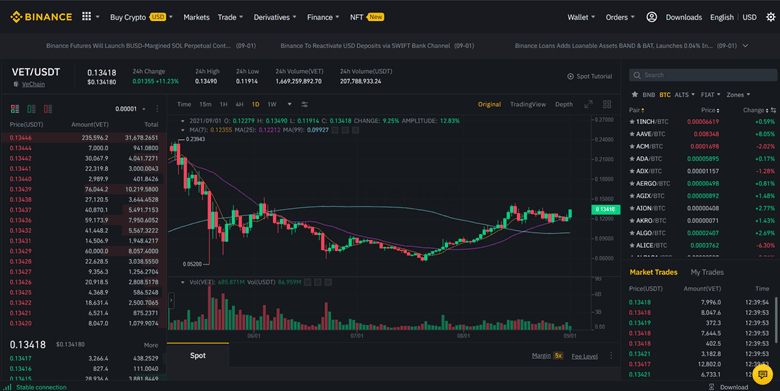
Task: Click the market pair Search field
Action: [703, 75]
